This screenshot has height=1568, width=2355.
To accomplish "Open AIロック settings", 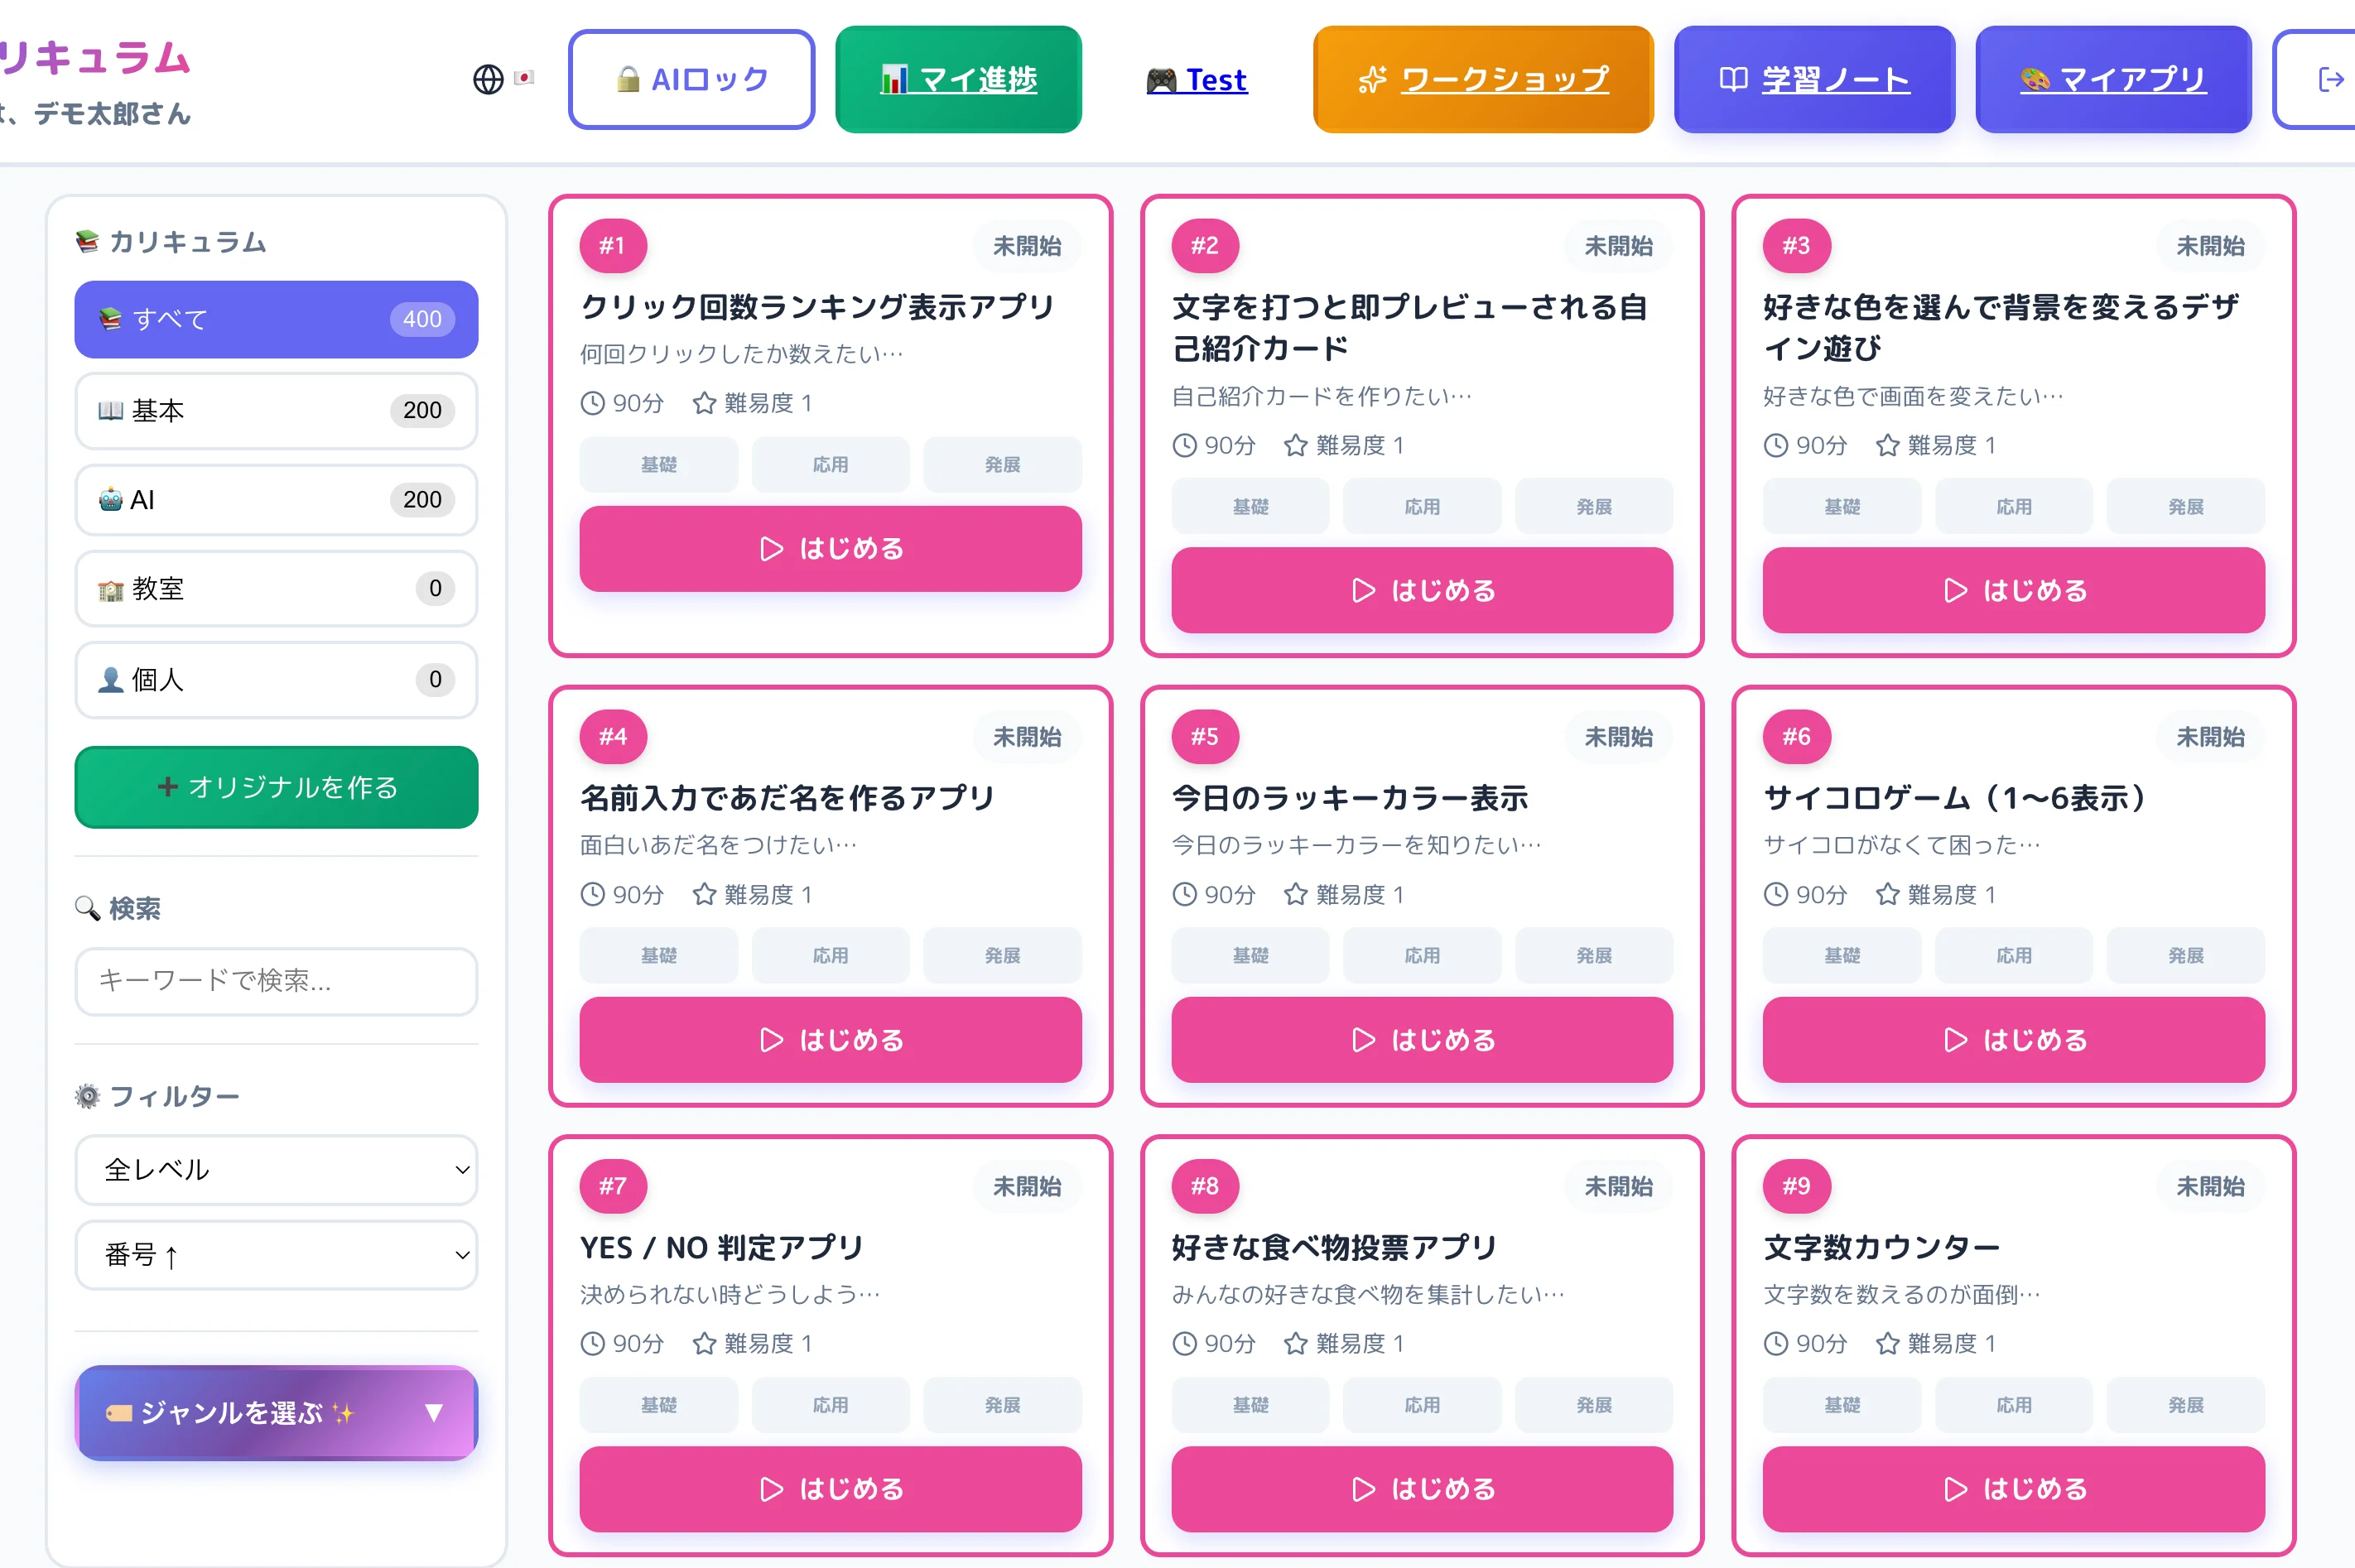I will (691, 79).
